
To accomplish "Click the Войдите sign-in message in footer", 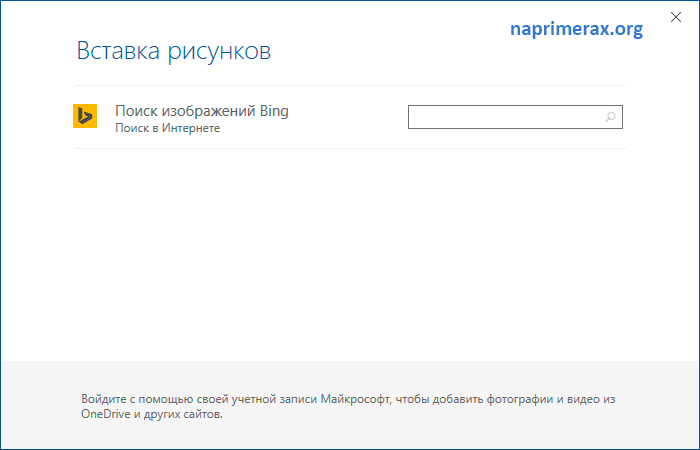I will 348,406.
